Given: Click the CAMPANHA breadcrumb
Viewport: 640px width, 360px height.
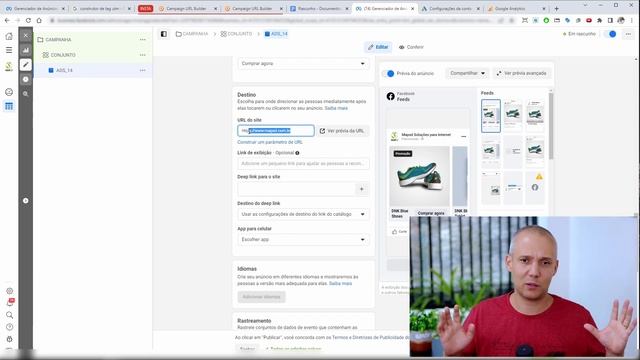Looking at the screenshot, I should (192, 34).
